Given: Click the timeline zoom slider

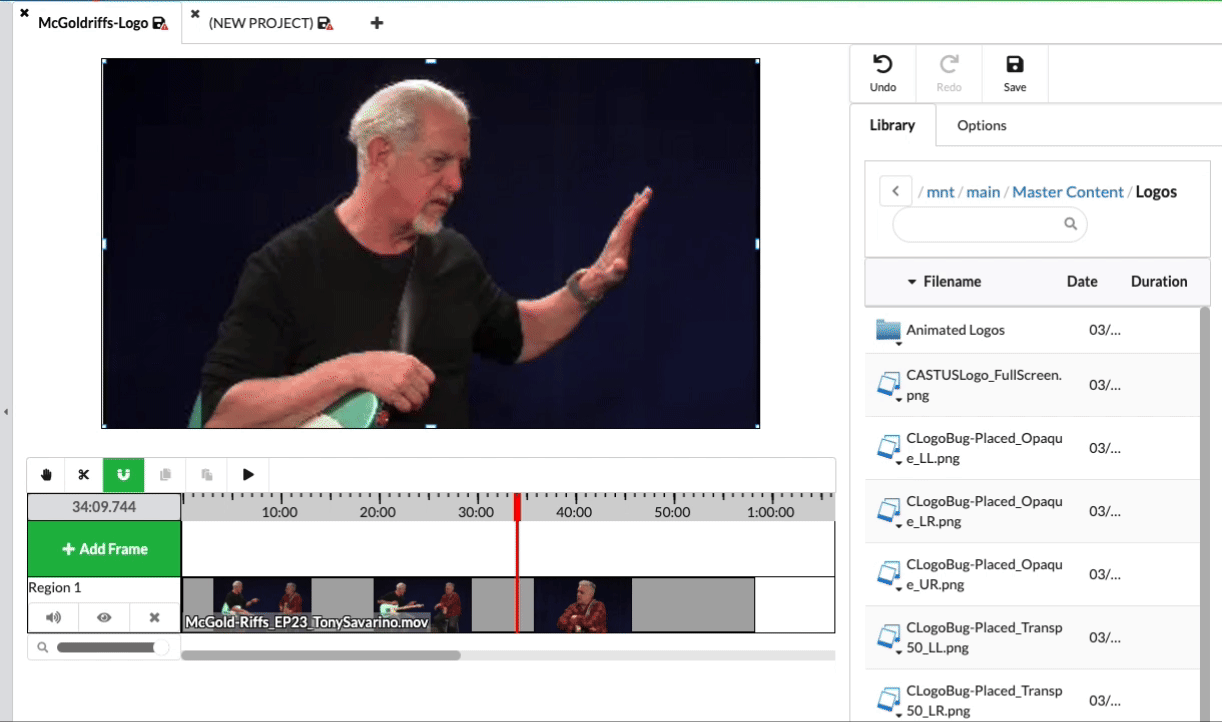Looking at the screenshot, I should click(104, 647).
